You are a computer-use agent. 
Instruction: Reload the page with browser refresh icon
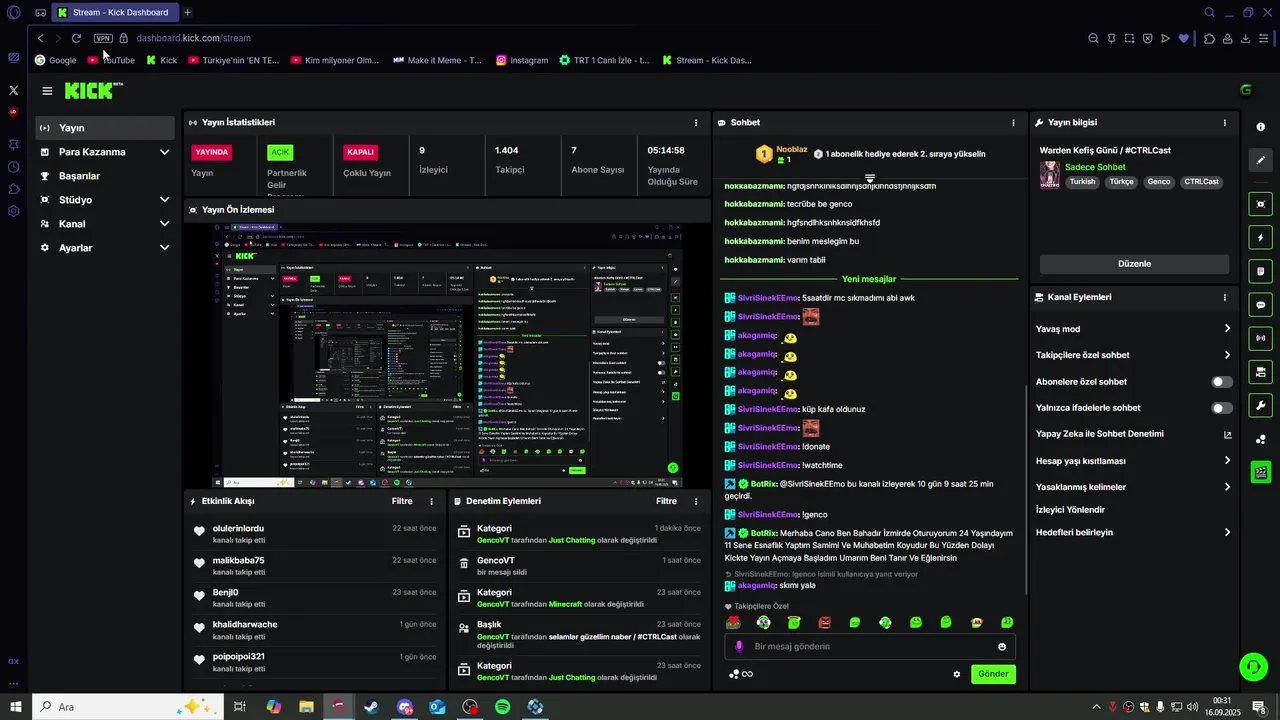76,38
